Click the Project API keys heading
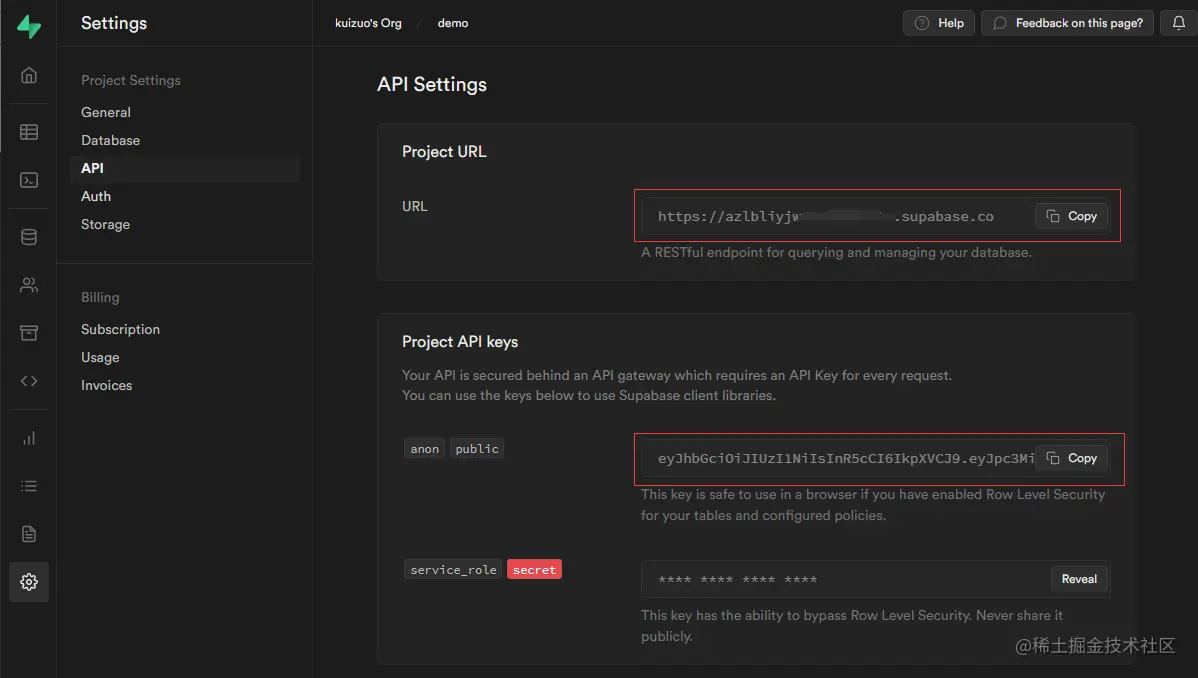This screenshot has width=1198, height=678. [460, 342]
